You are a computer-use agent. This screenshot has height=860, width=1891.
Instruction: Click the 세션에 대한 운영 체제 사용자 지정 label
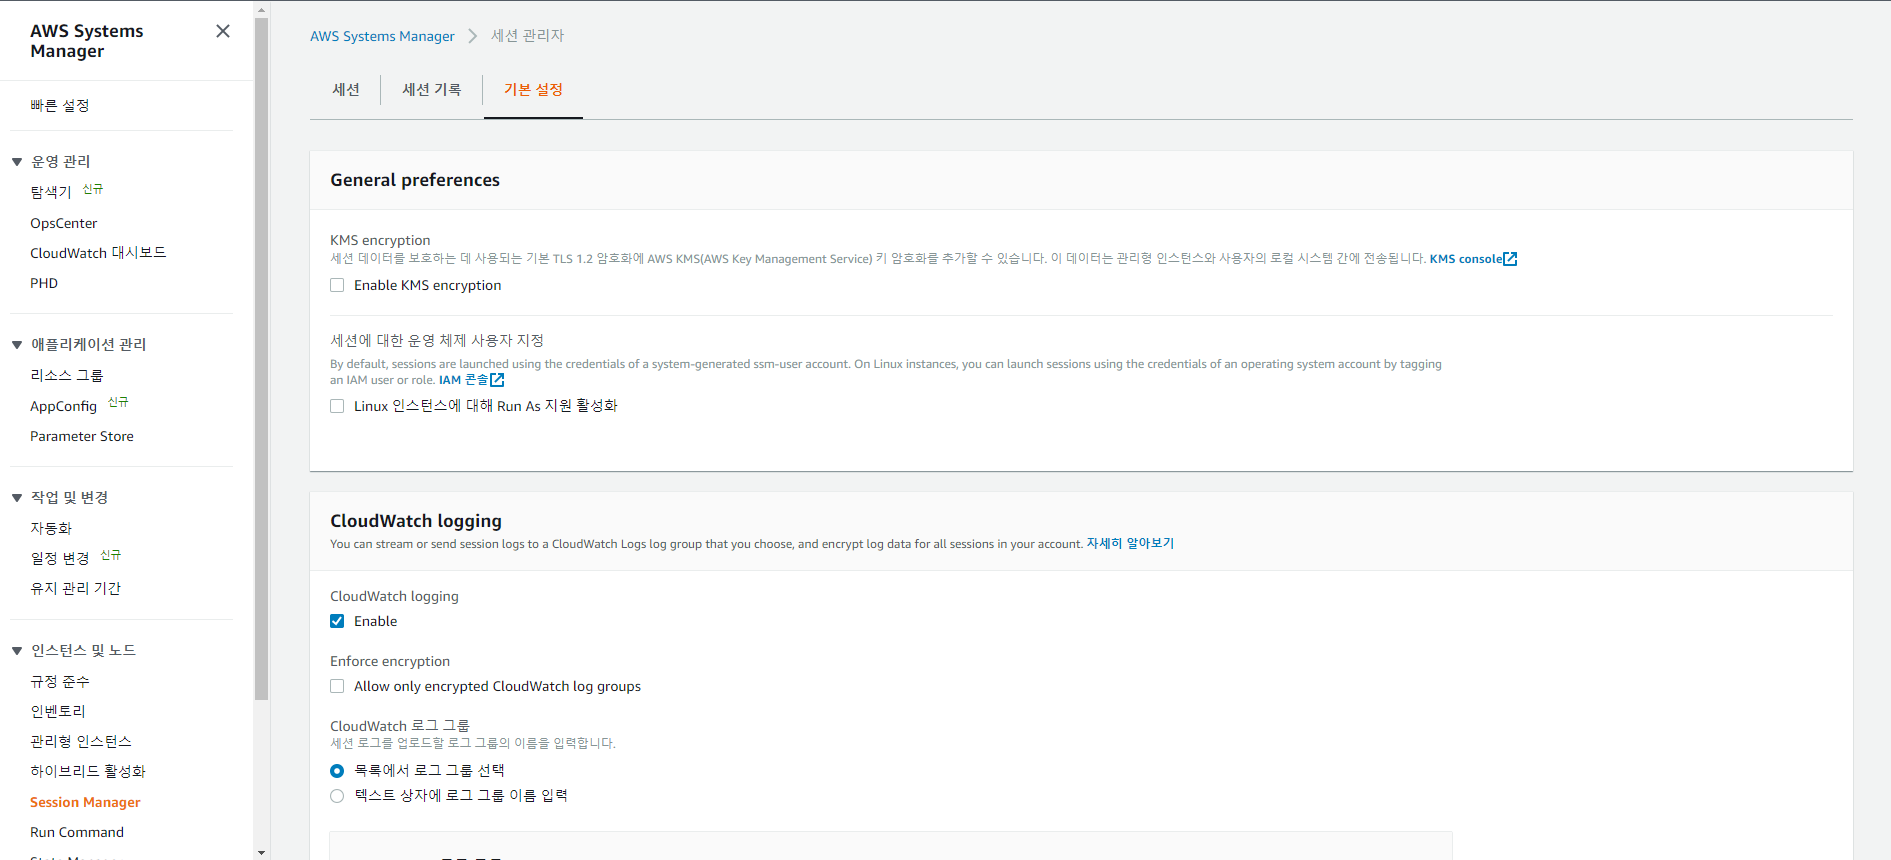click(x=437, y=341)
